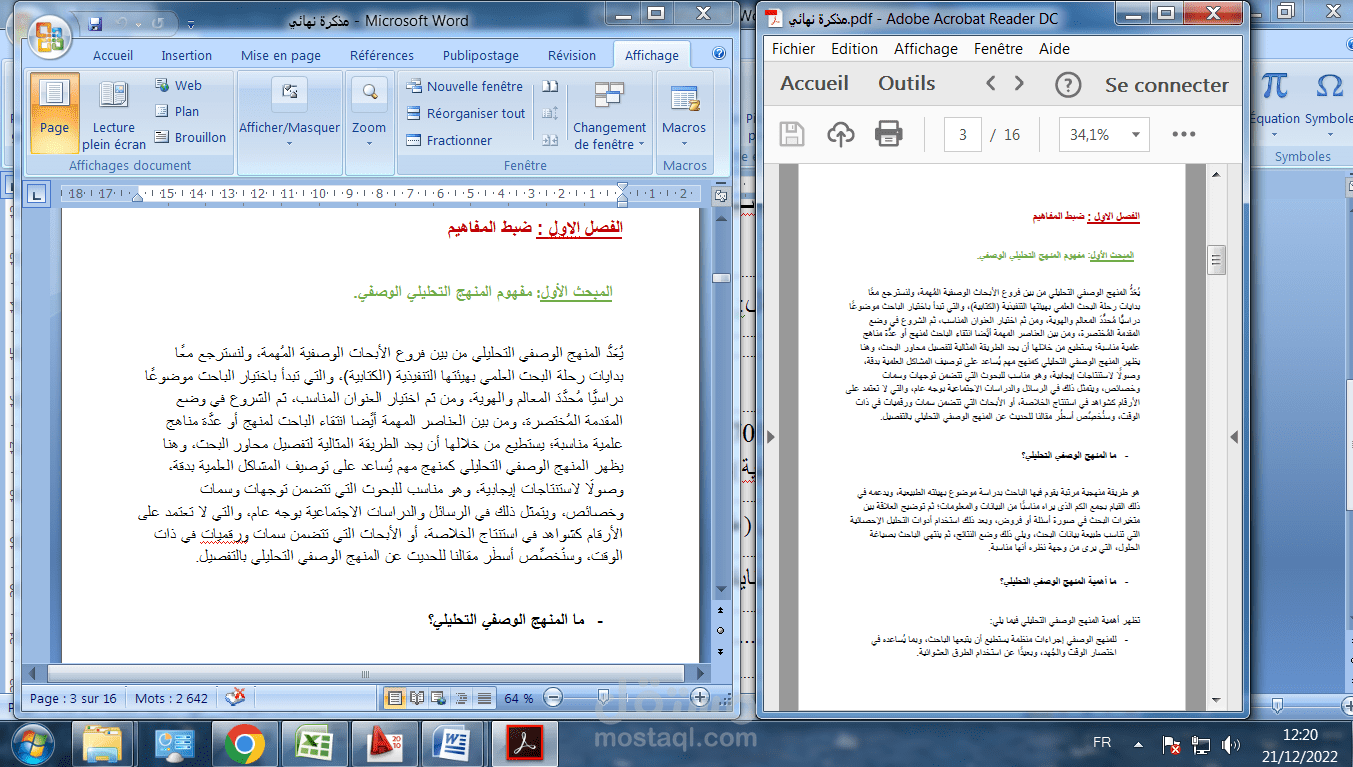Click the Save icon in Word's quick access toolbar

(95, 22)
